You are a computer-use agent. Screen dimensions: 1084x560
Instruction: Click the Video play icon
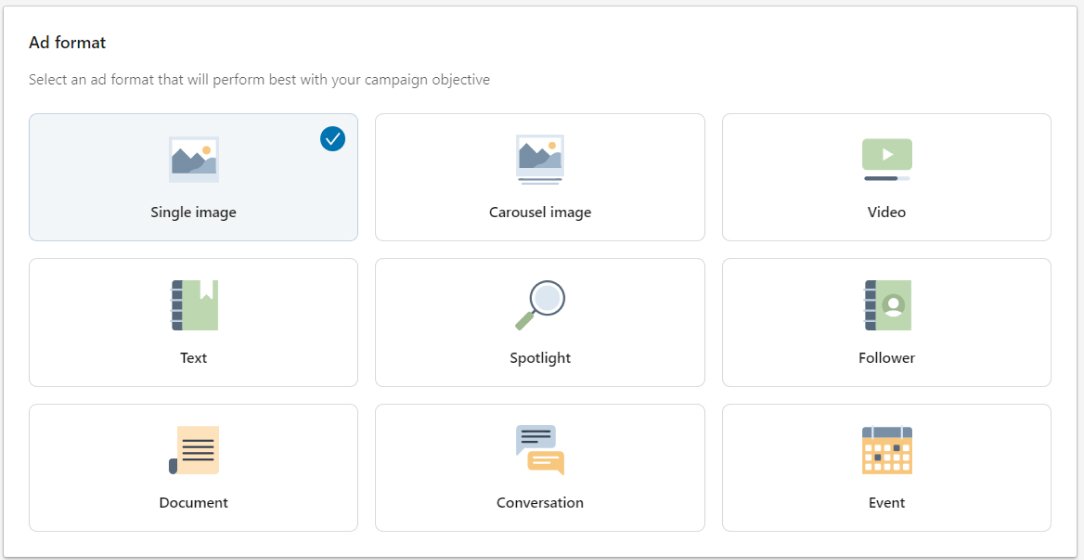click(x=886, y=160)
